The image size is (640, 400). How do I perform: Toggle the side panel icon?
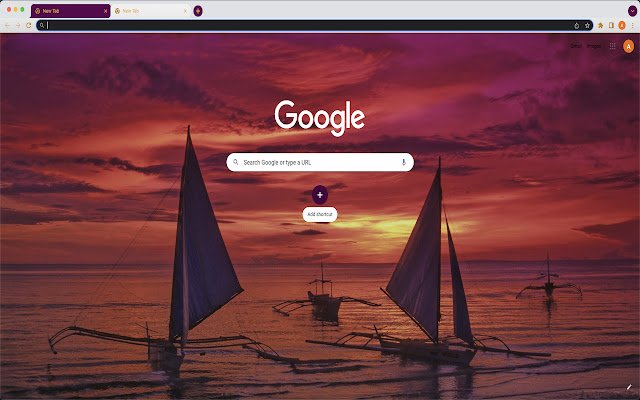click(x=611, y=25)
